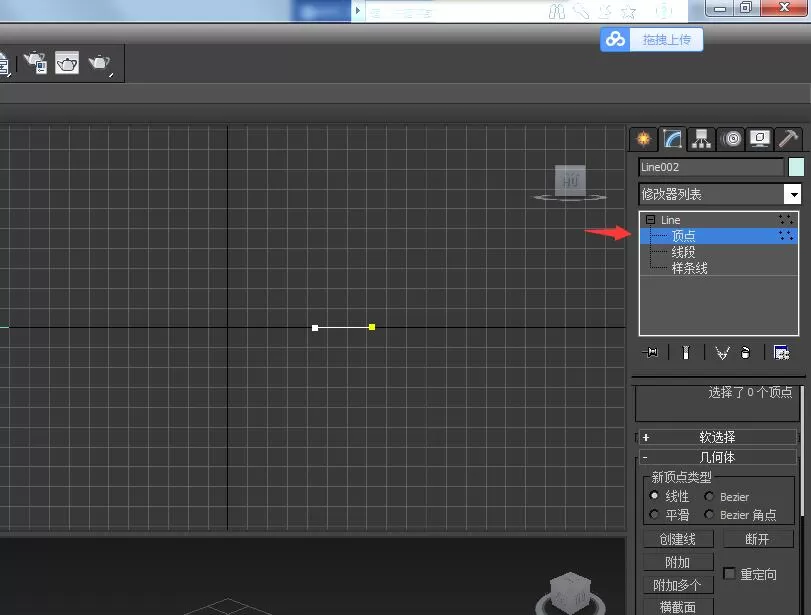
Task: Click Make Unique icon
Action: (x=722, y=353)
